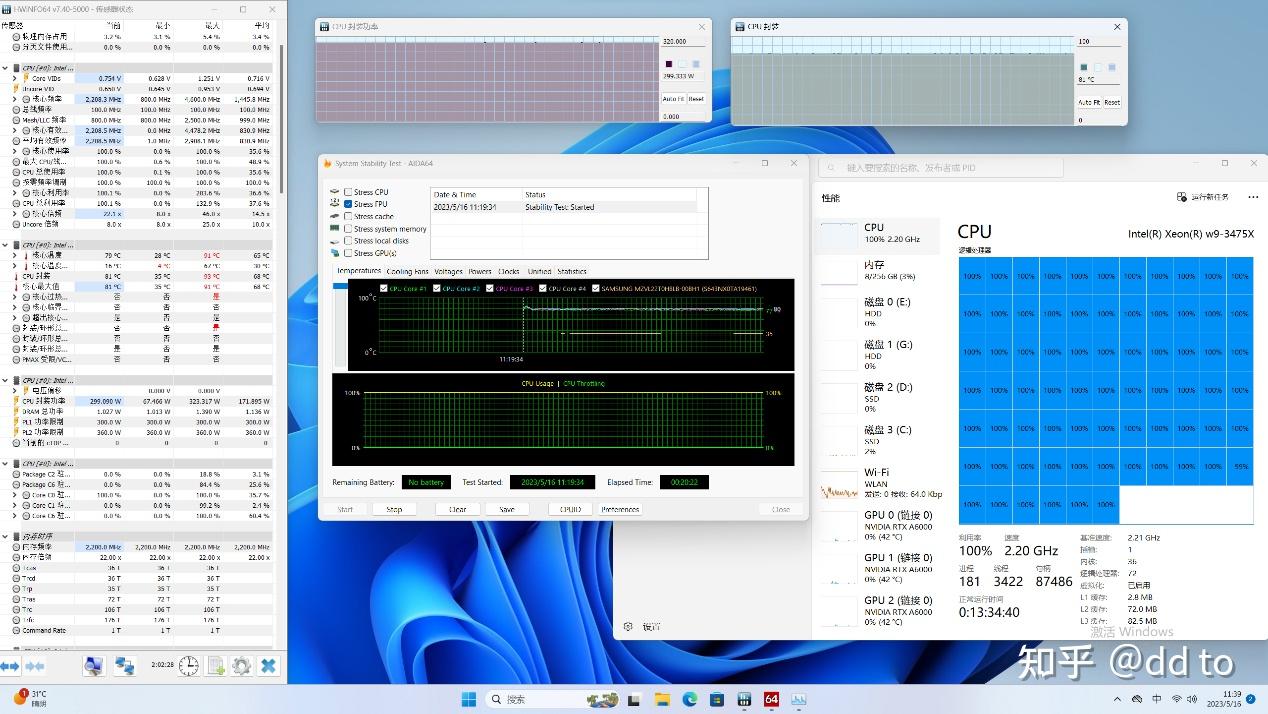Image resolution: width=1268 pixels, height=714 pixels.
Task: Open AIDA64 from the Windows taskbar
Action: coord(771,699)
